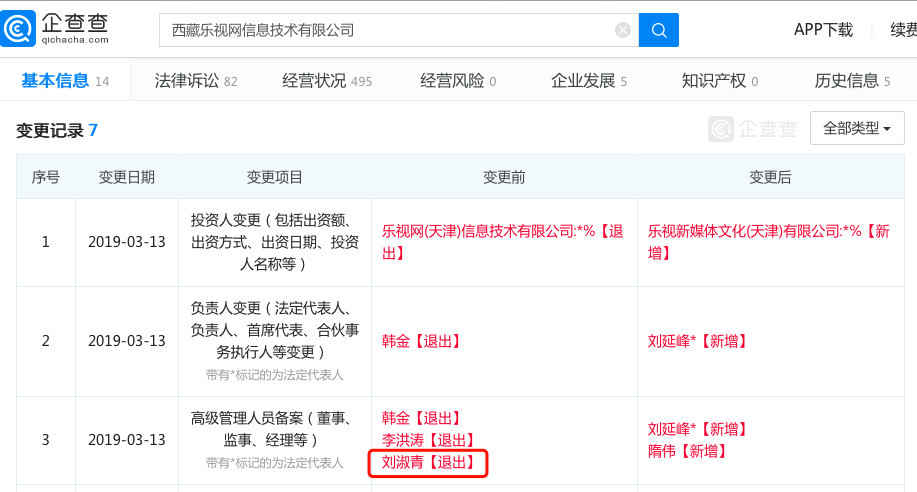Click the 负责人变更 item text
This screenshot has width=917, height=492.
(x=275, y=330)
